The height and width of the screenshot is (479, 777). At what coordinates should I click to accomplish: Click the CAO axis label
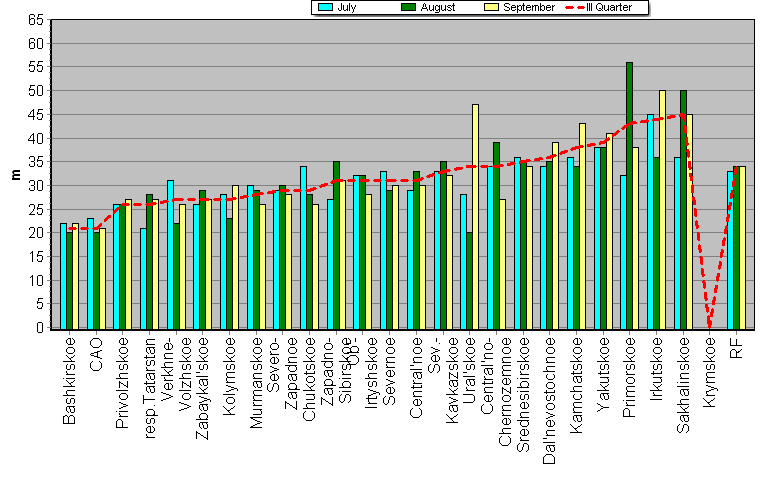pos(96,354)
